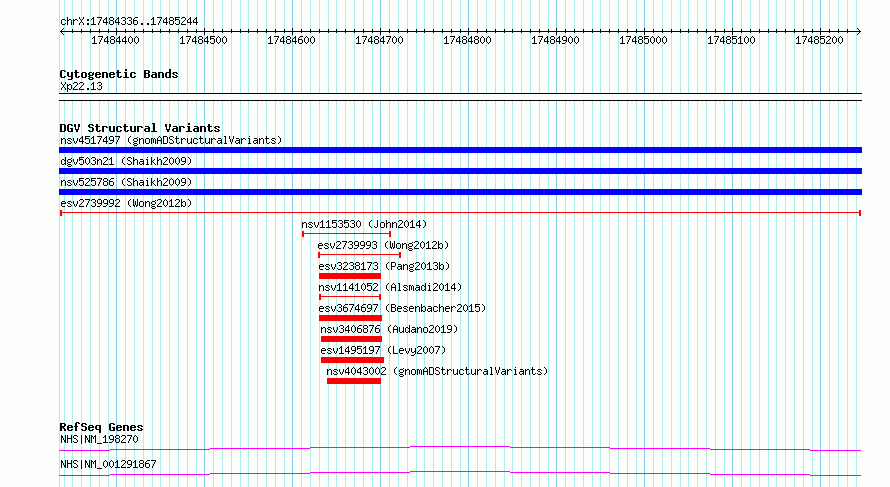Open the nsv3406876 (Audano2019) variant
This screenshot has height=487, width=890.
coord(389,329)
